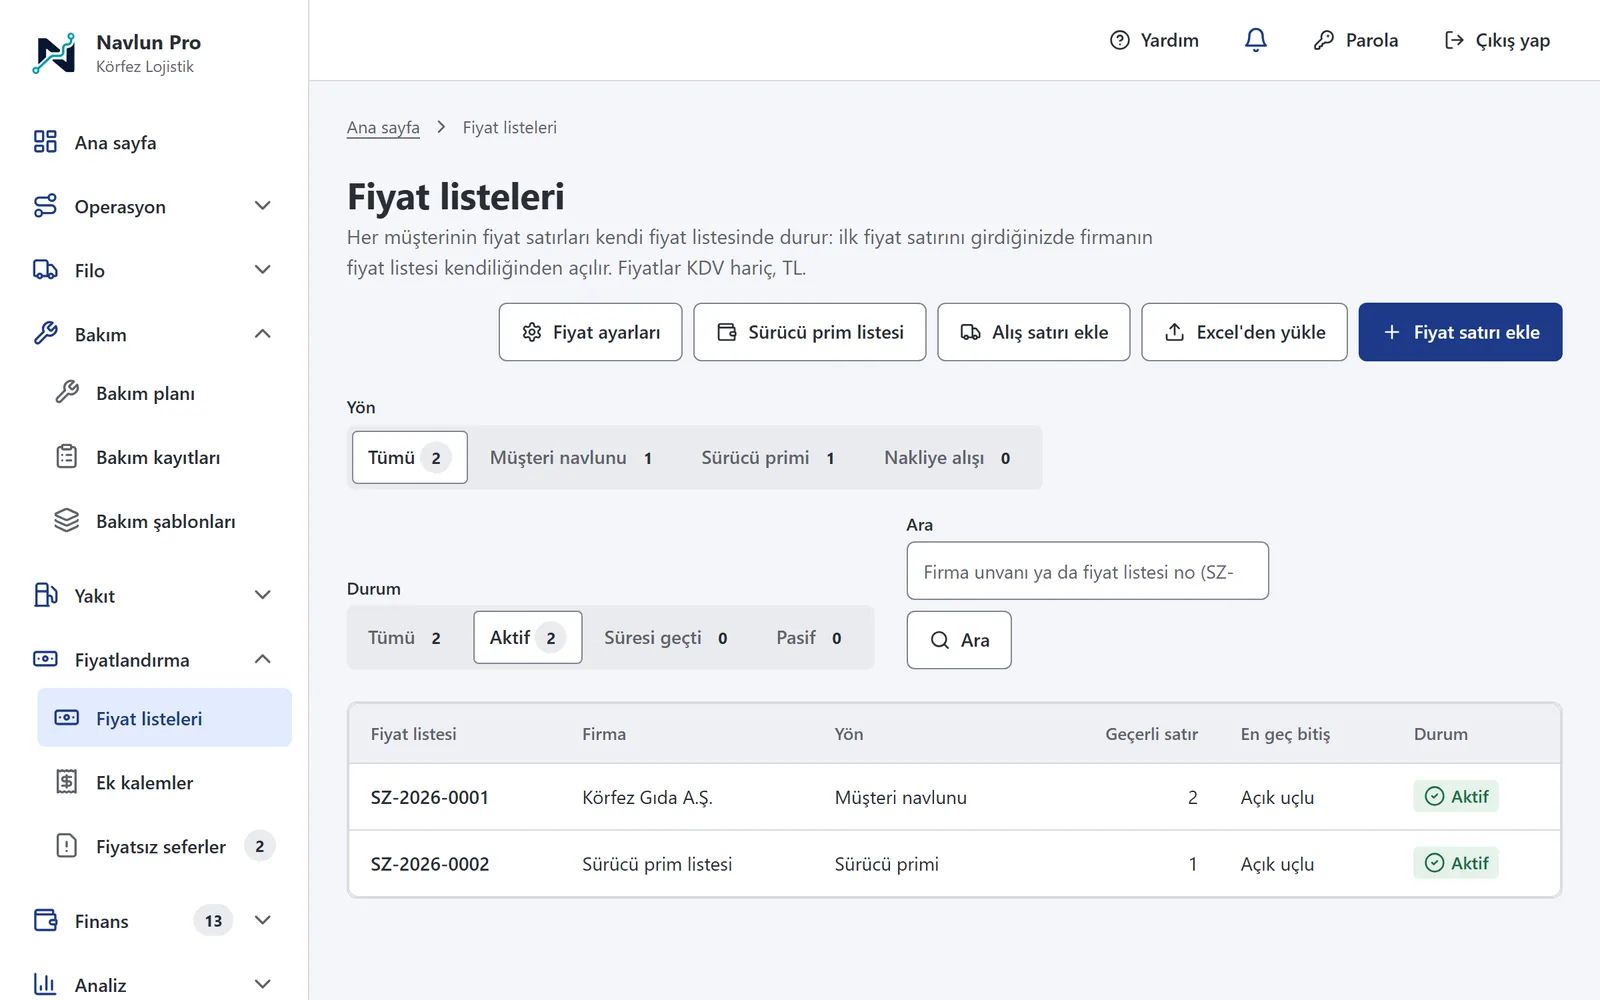Click the gear icon in Fiyat ayarları
Viewport: 1600px width, 1000px height.
532,332
